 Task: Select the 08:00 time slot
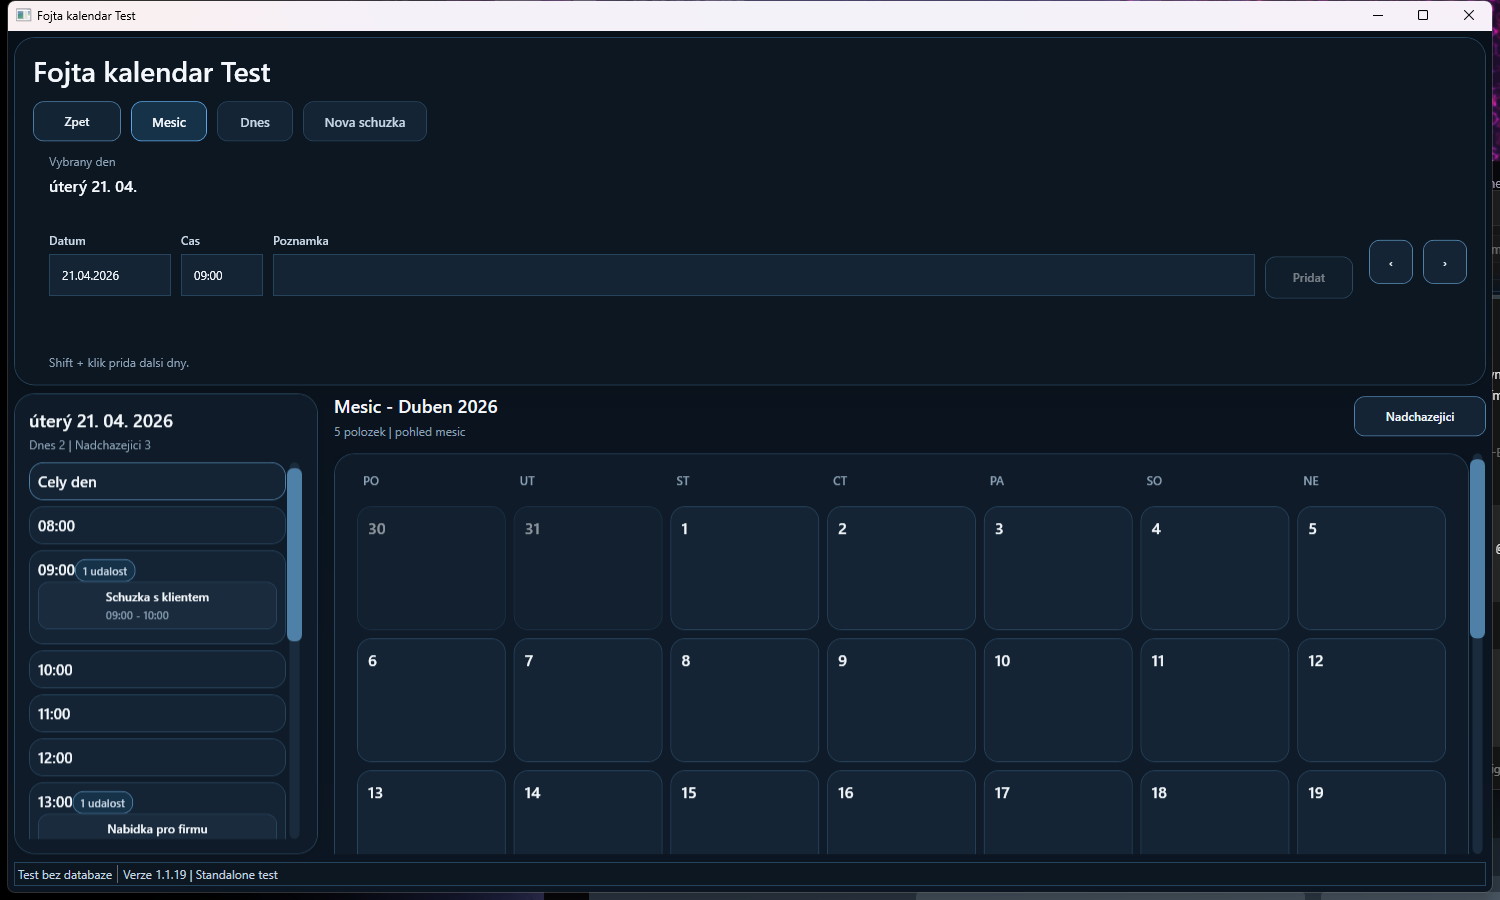pyautogui.click(x=157, y=525)
